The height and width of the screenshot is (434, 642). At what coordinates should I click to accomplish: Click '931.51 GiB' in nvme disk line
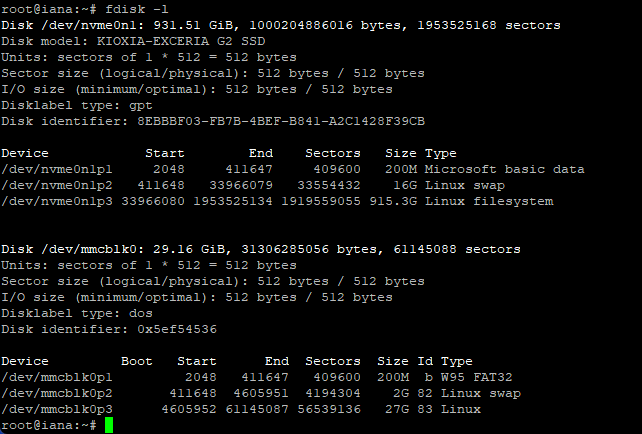point(193,25)
